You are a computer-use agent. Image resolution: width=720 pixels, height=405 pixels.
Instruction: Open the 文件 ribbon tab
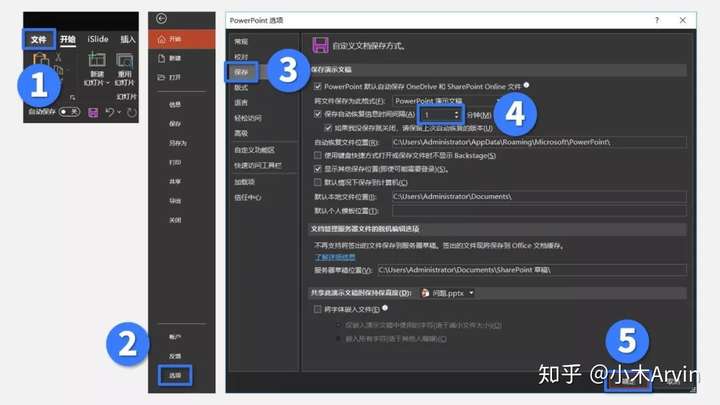click(x=39, y=39)
